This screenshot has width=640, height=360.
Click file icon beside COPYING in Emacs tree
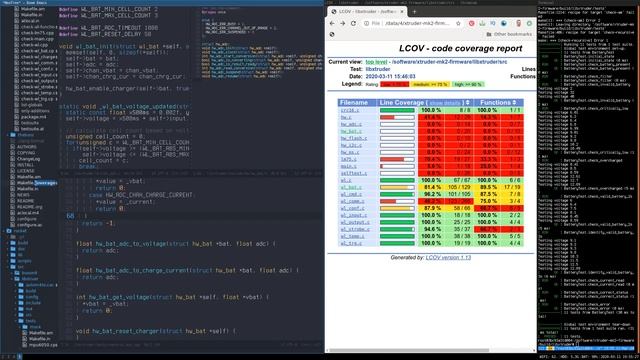pyautogui.click(x=12, y=153)
